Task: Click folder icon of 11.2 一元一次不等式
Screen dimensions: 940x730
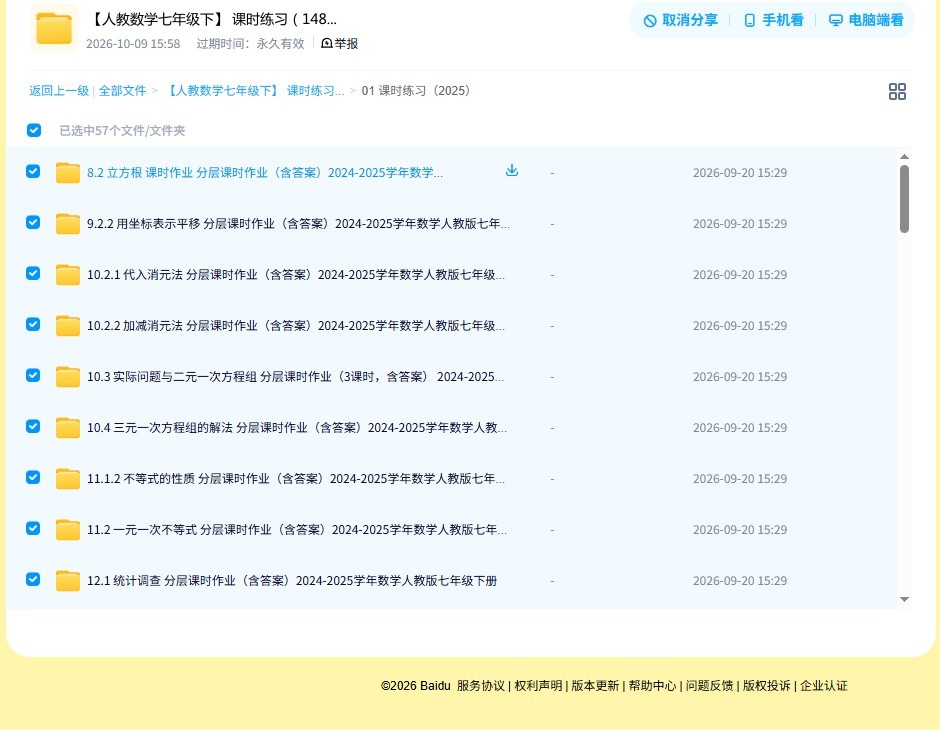Action: [68, 529]
